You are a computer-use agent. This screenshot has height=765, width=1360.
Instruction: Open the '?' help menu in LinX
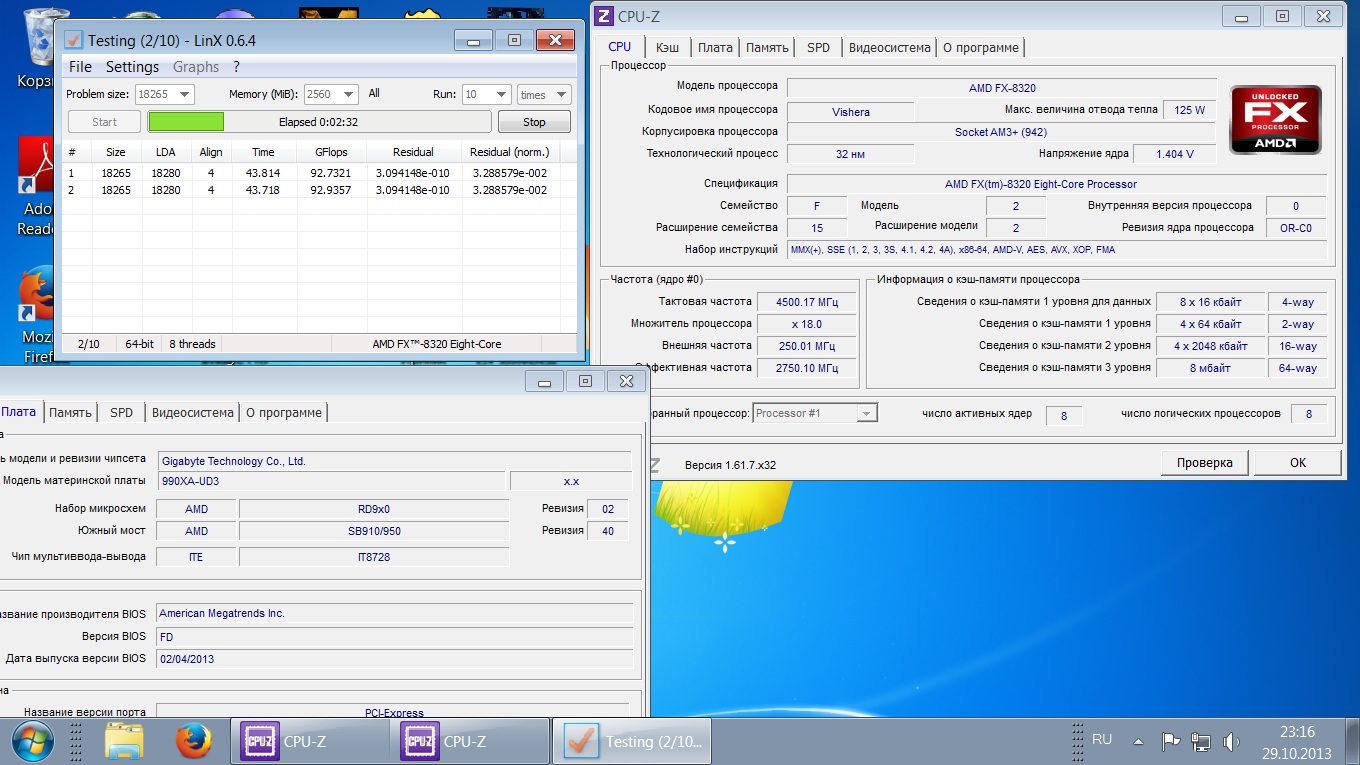point(236,67)
